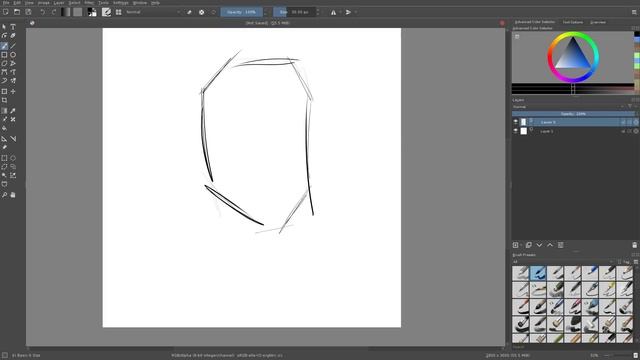Select the Gradient tool

click(4, 111)
